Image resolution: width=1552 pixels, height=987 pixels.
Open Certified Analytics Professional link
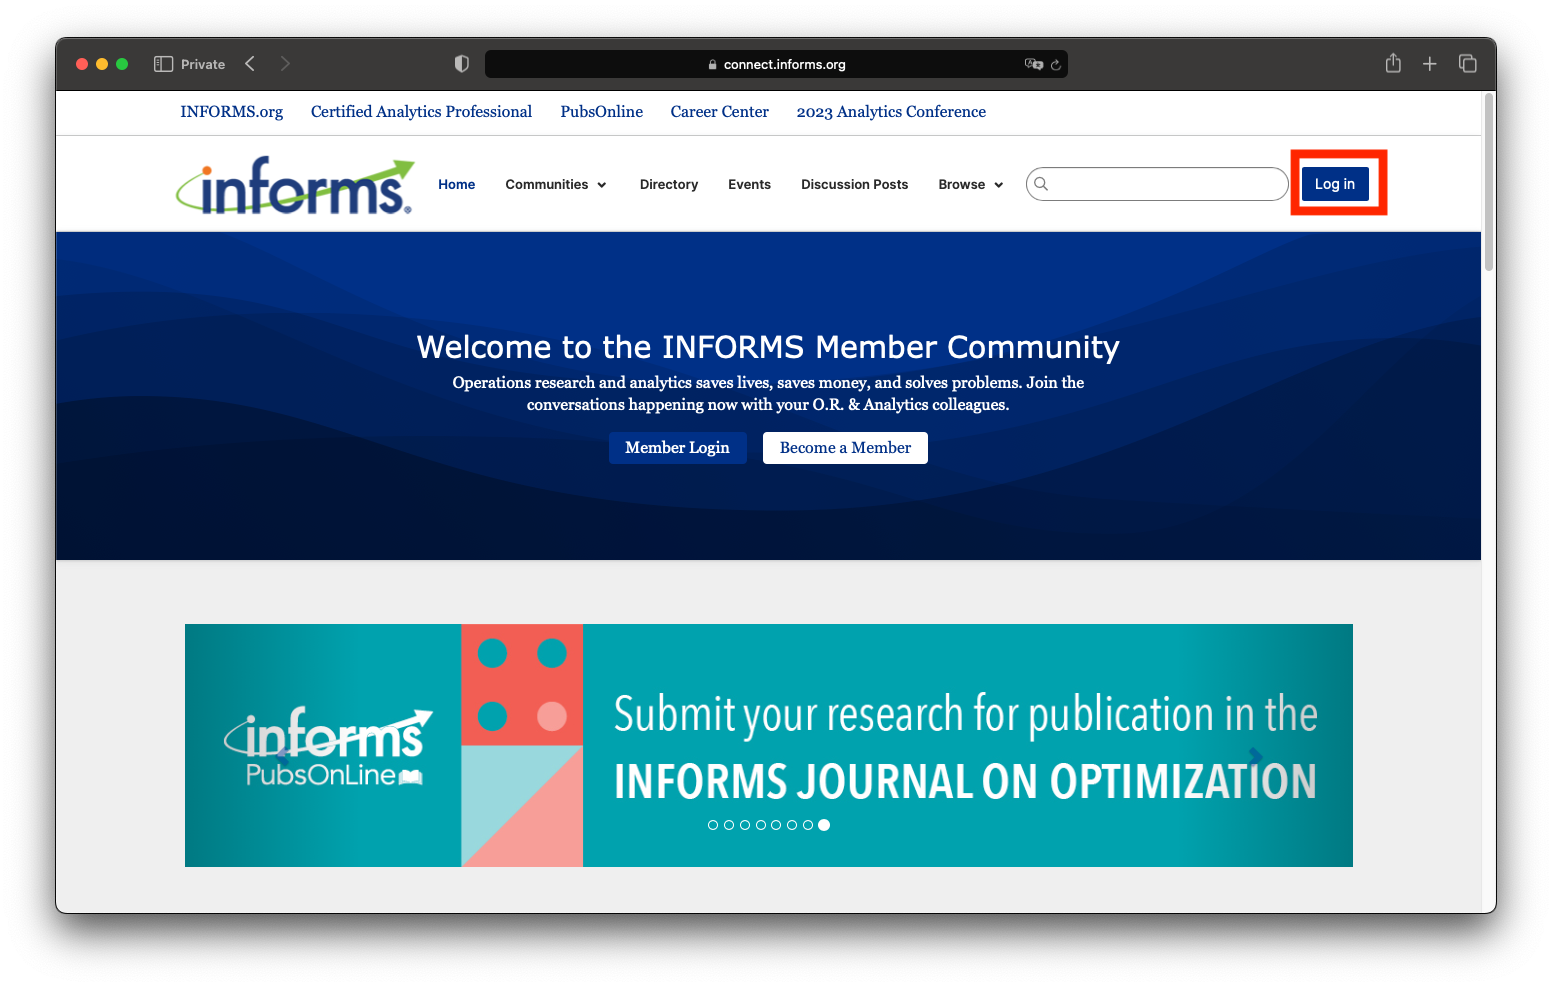coord(421,112)
